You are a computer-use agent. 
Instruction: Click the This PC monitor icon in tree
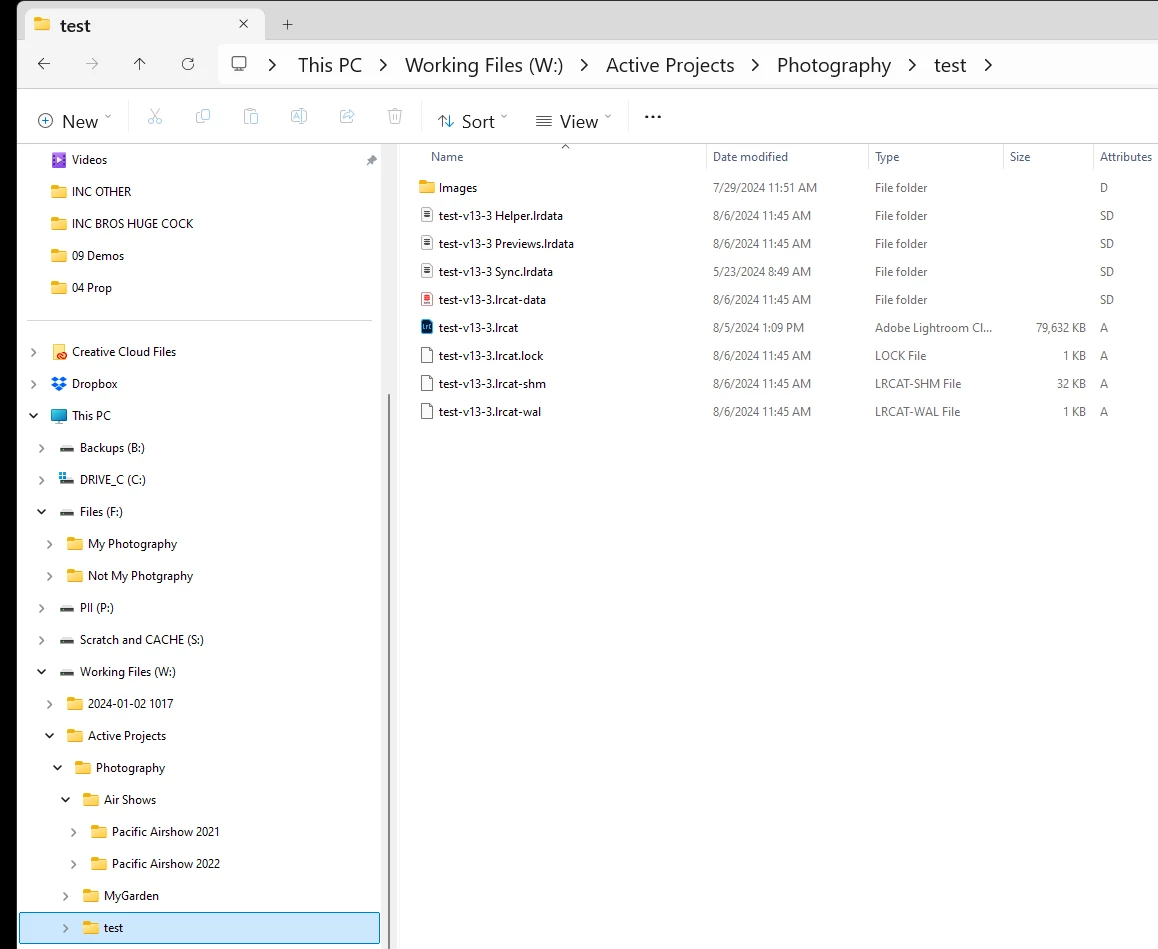59,415
